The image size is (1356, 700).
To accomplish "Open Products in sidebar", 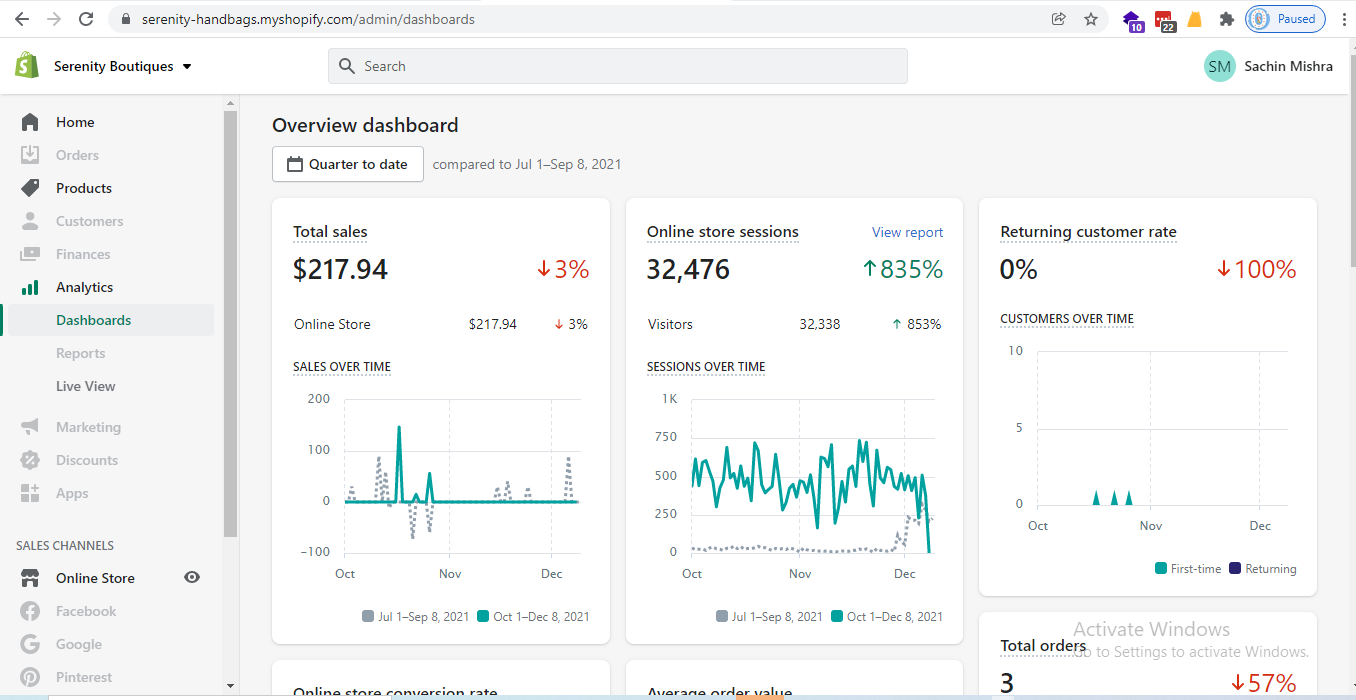I will point(84,188).
